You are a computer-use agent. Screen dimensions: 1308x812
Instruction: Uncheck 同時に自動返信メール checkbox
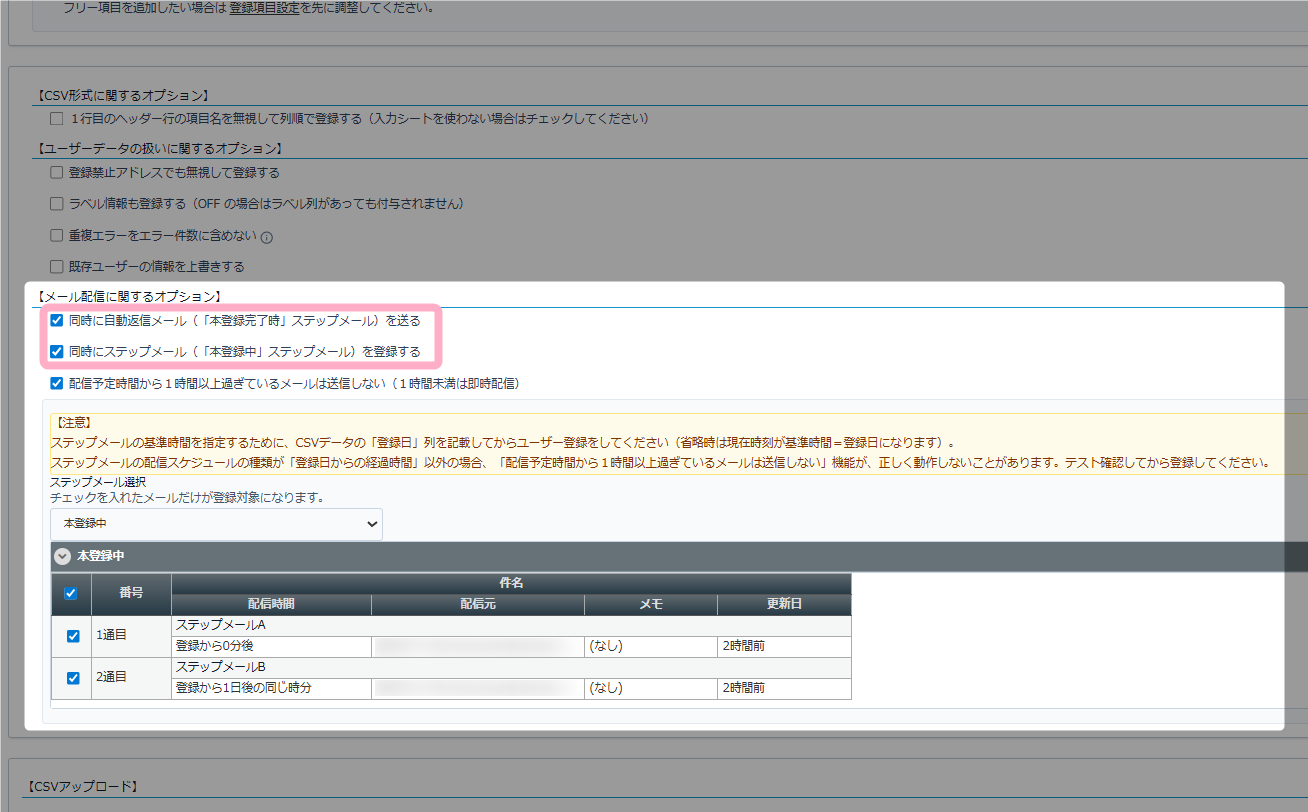coord(57,321)
